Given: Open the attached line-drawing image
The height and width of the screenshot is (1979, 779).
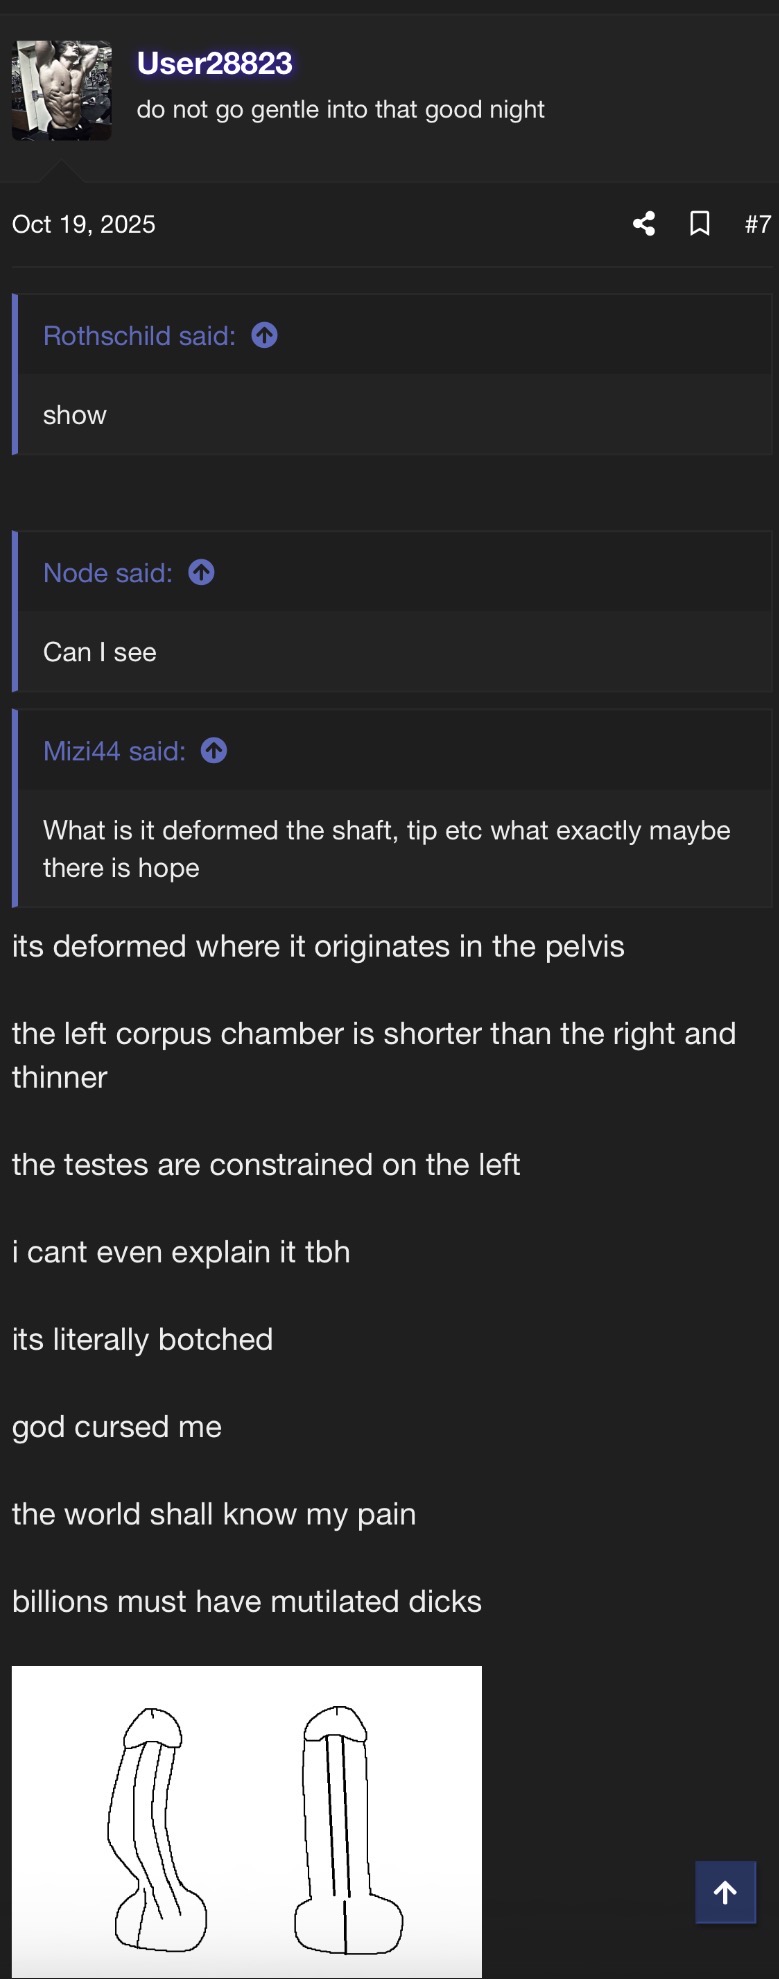Looking at the screenshot, I should coord(247,1820).
